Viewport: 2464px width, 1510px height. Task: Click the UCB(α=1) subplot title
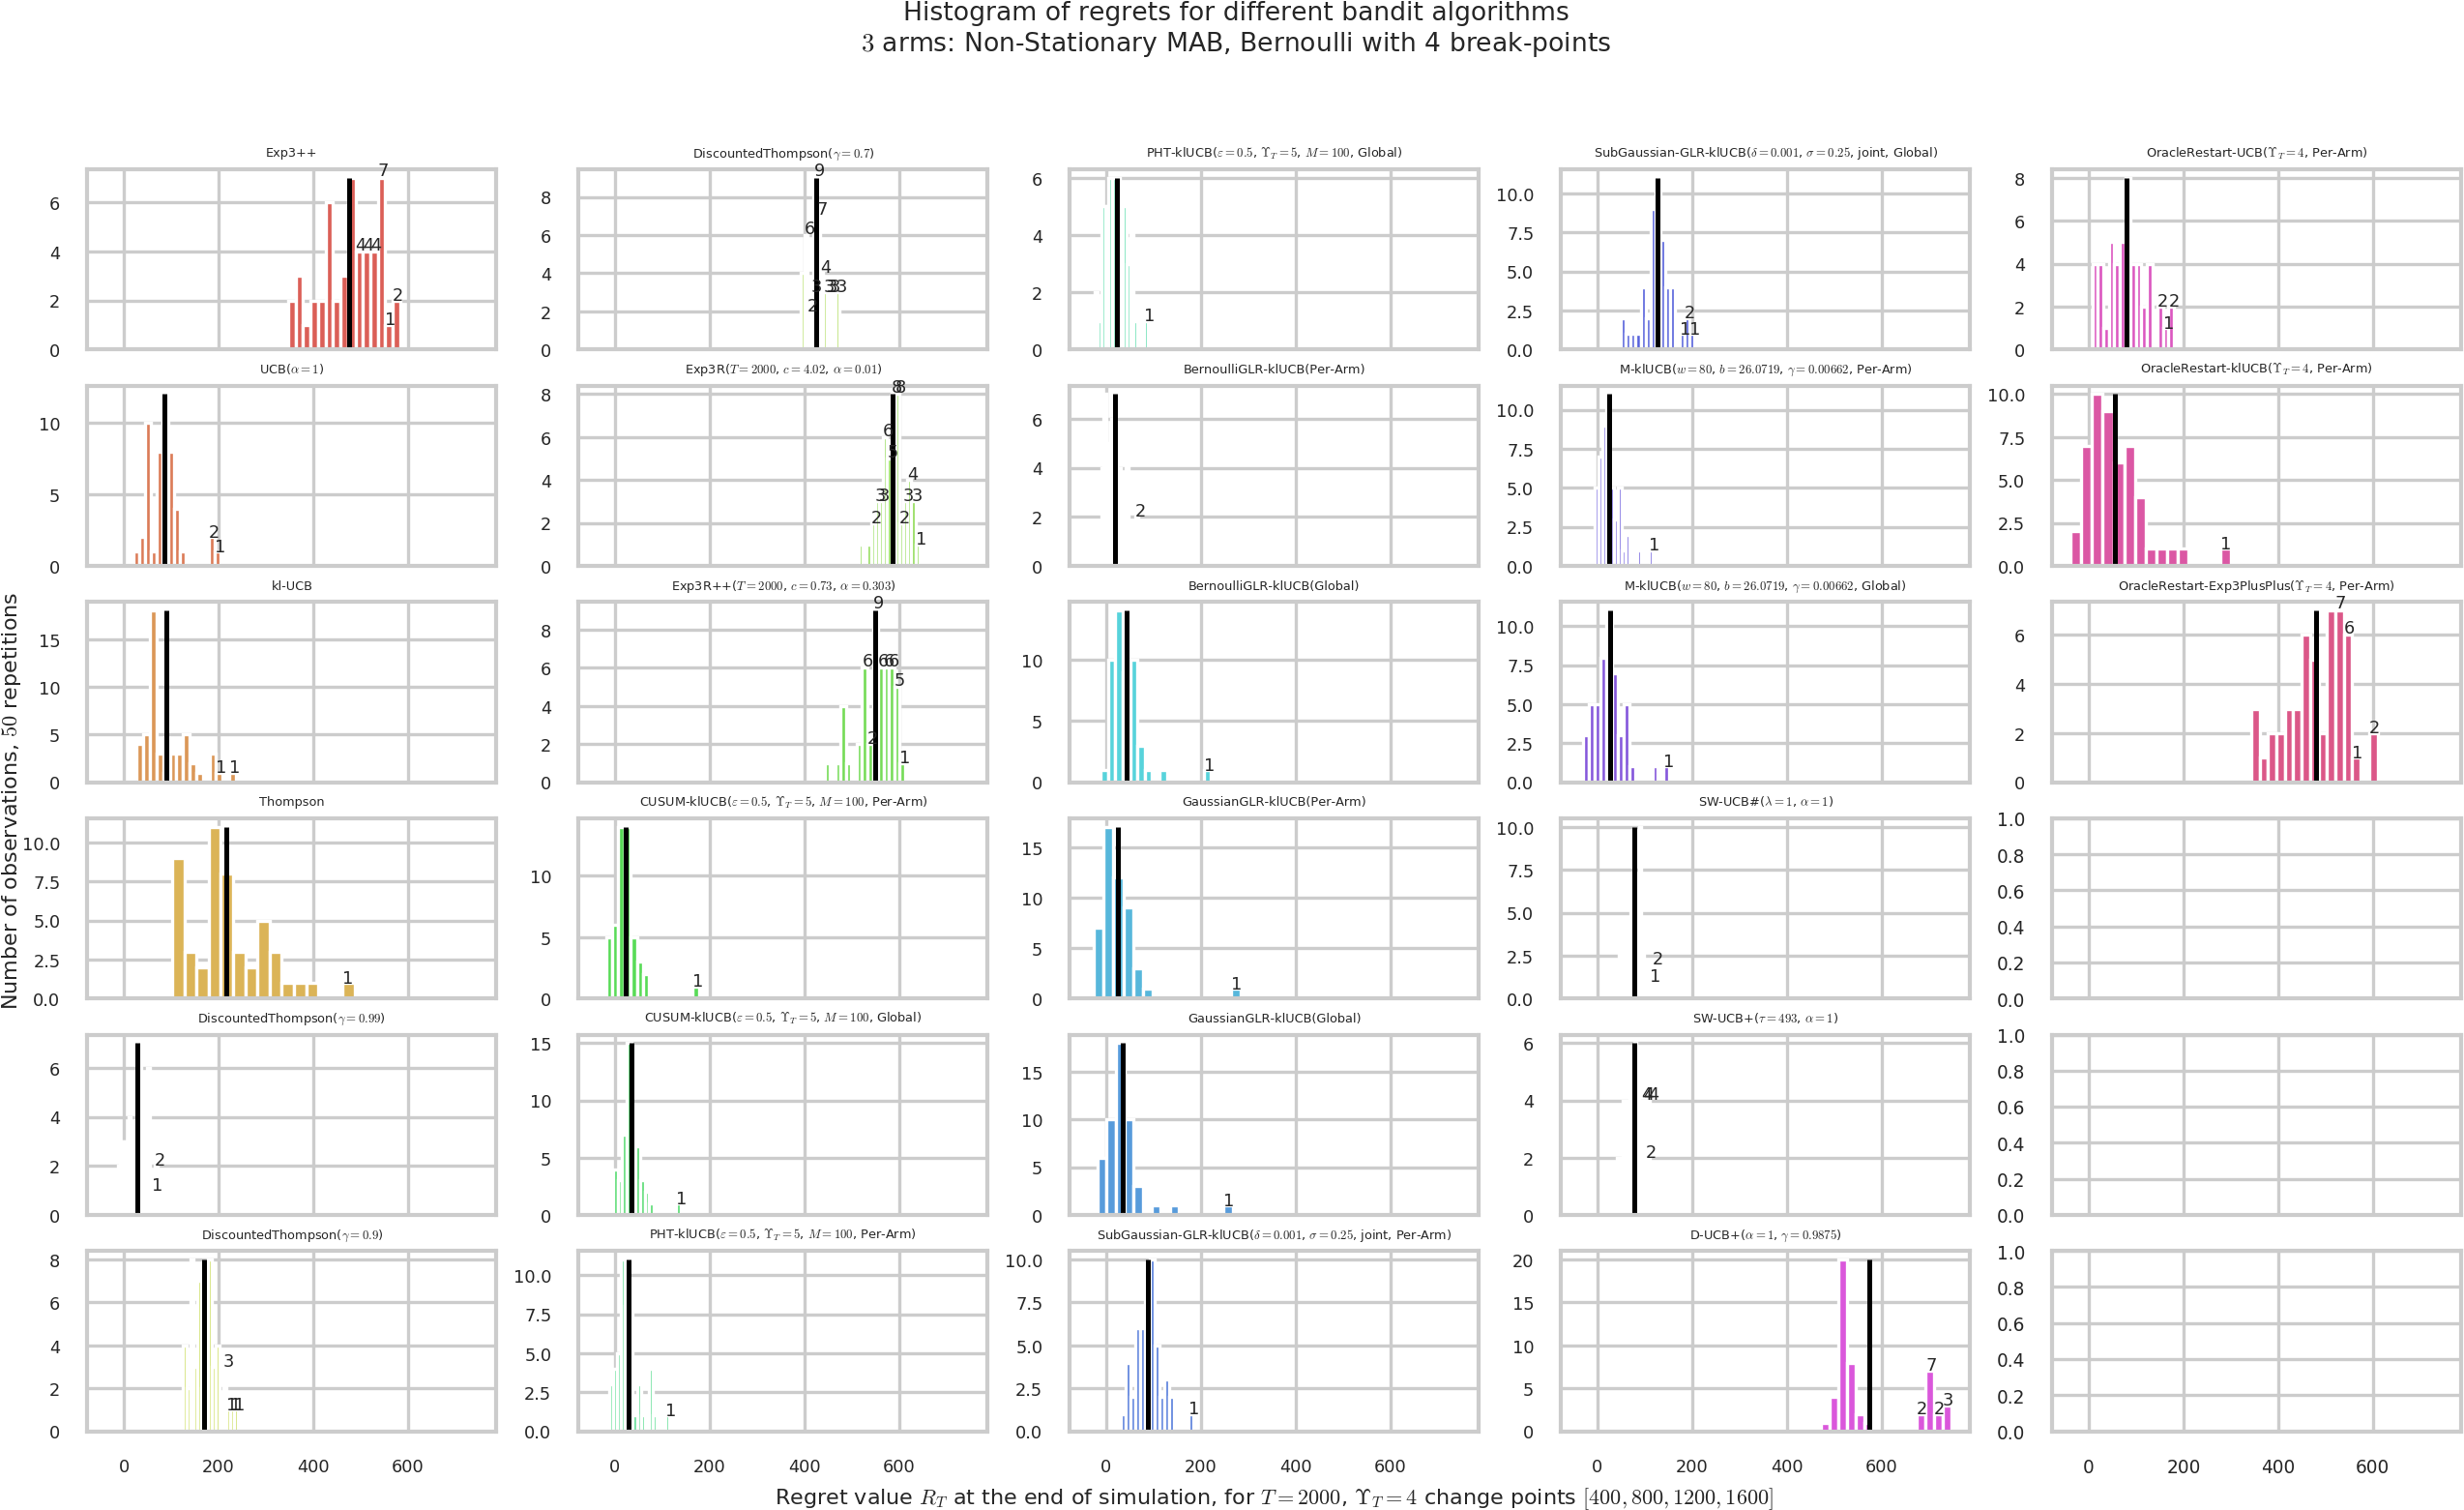pyautogui.click(x=291, y=369)
